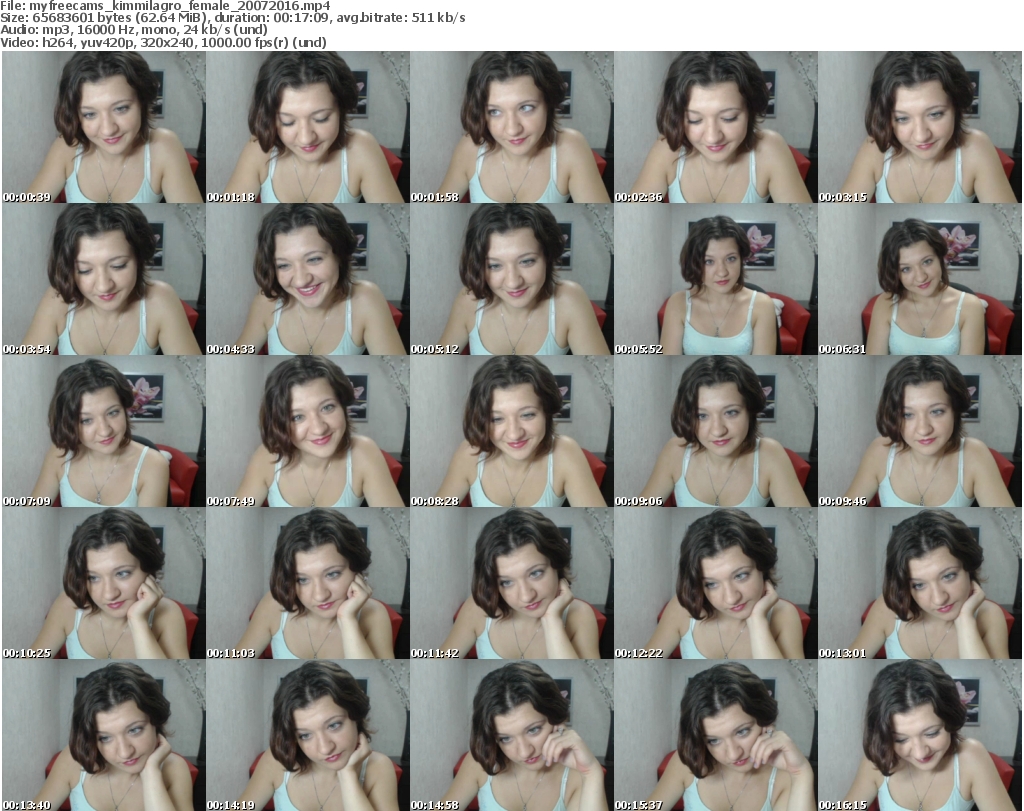Click the last frame stamped 00:16:15
1024x811 pixels.
tap(920, 735)
